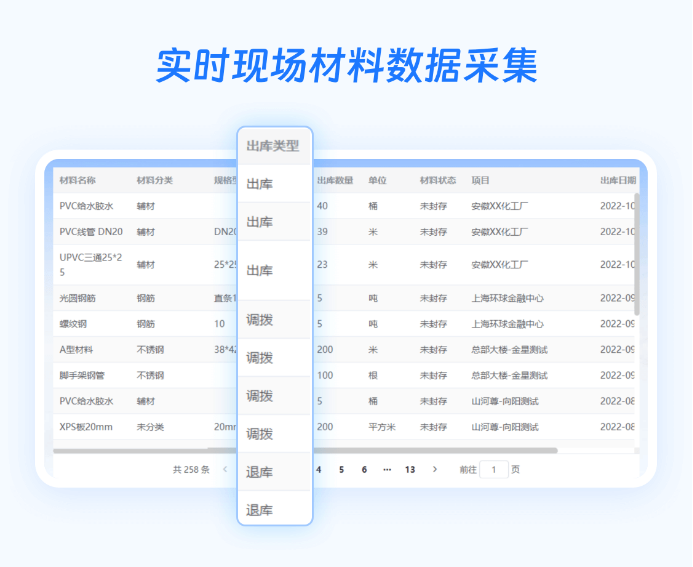Go to the next page using the right arrow

[434, 469]
